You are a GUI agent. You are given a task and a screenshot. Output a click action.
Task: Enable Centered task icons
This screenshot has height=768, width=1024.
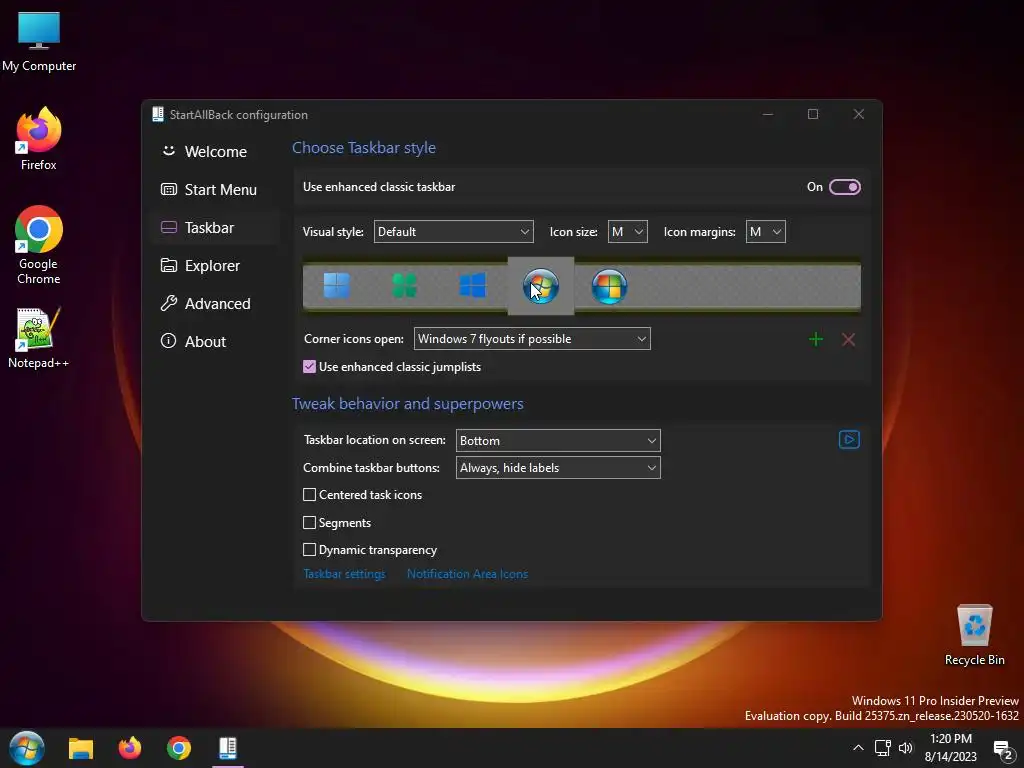coord(310,495)
